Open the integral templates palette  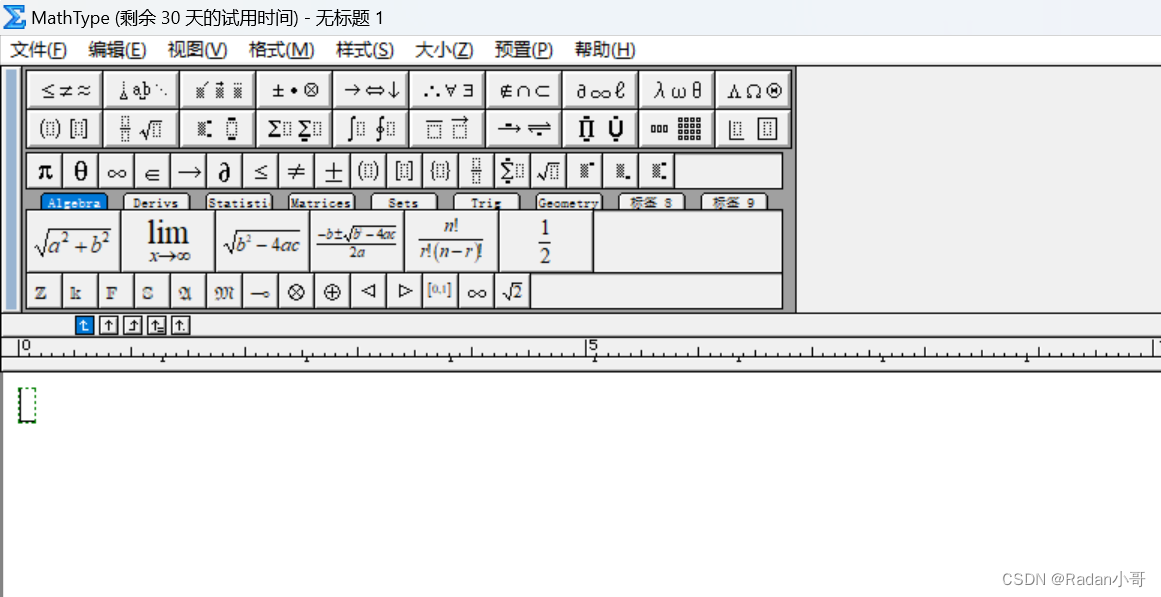coord(372,129)
